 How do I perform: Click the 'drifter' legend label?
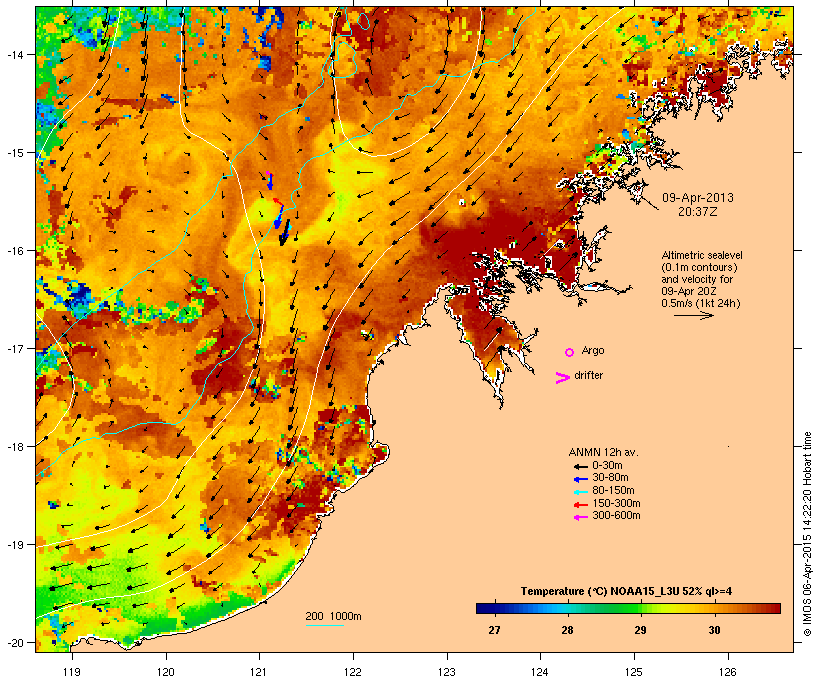tap(588, 375)
